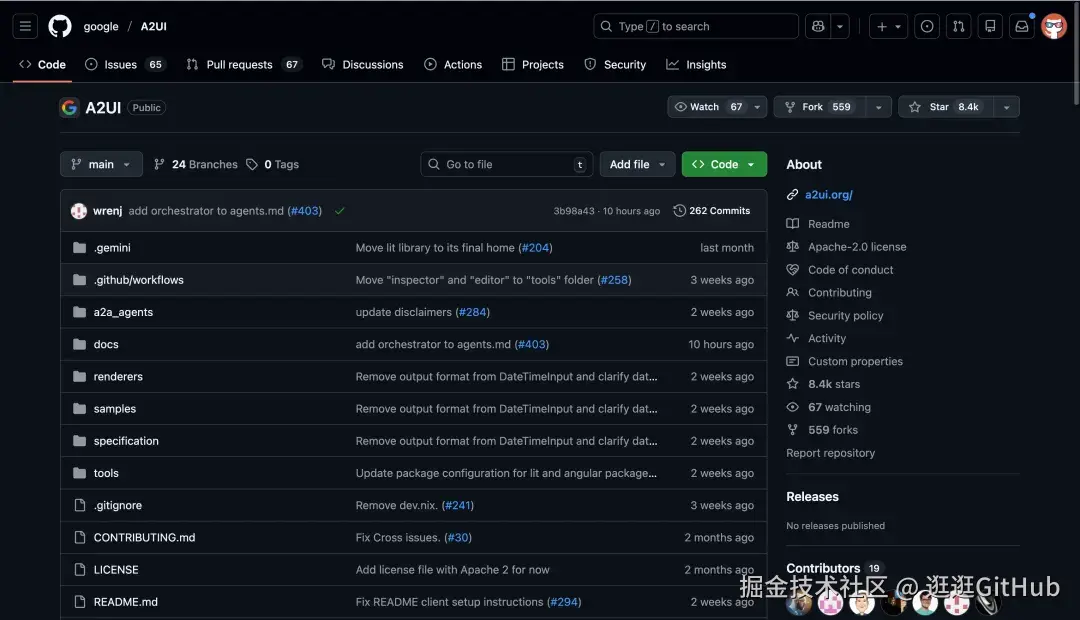Viewport: 1080px width, 620px height.
Task: Open pull requests icon in header
Action: (x=958, y=26)
